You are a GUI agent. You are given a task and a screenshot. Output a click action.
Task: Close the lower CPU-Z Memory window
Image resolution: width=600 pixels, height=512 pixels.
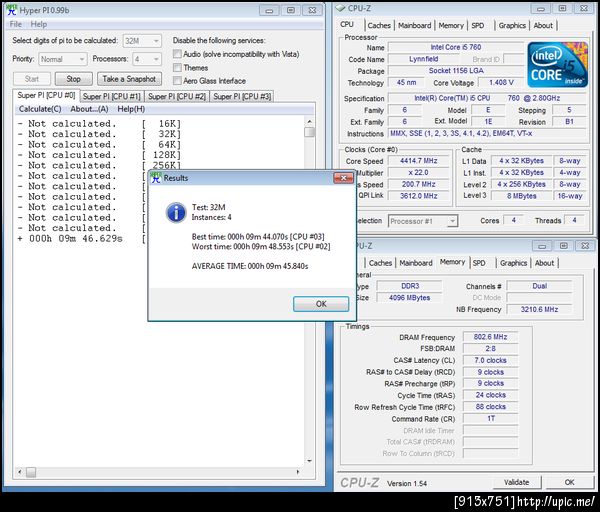pyautogui.click(x=585, y=246)
